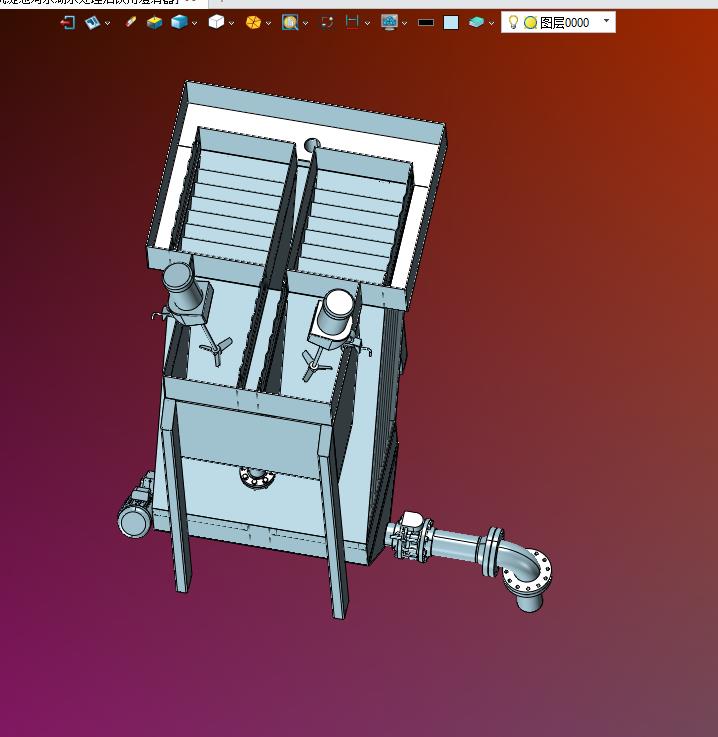The height and width of the screenshot is (737, 718).
Task: Click the magnifier zoom window icon
Action: pyautogui.click(x=290, y=23)
